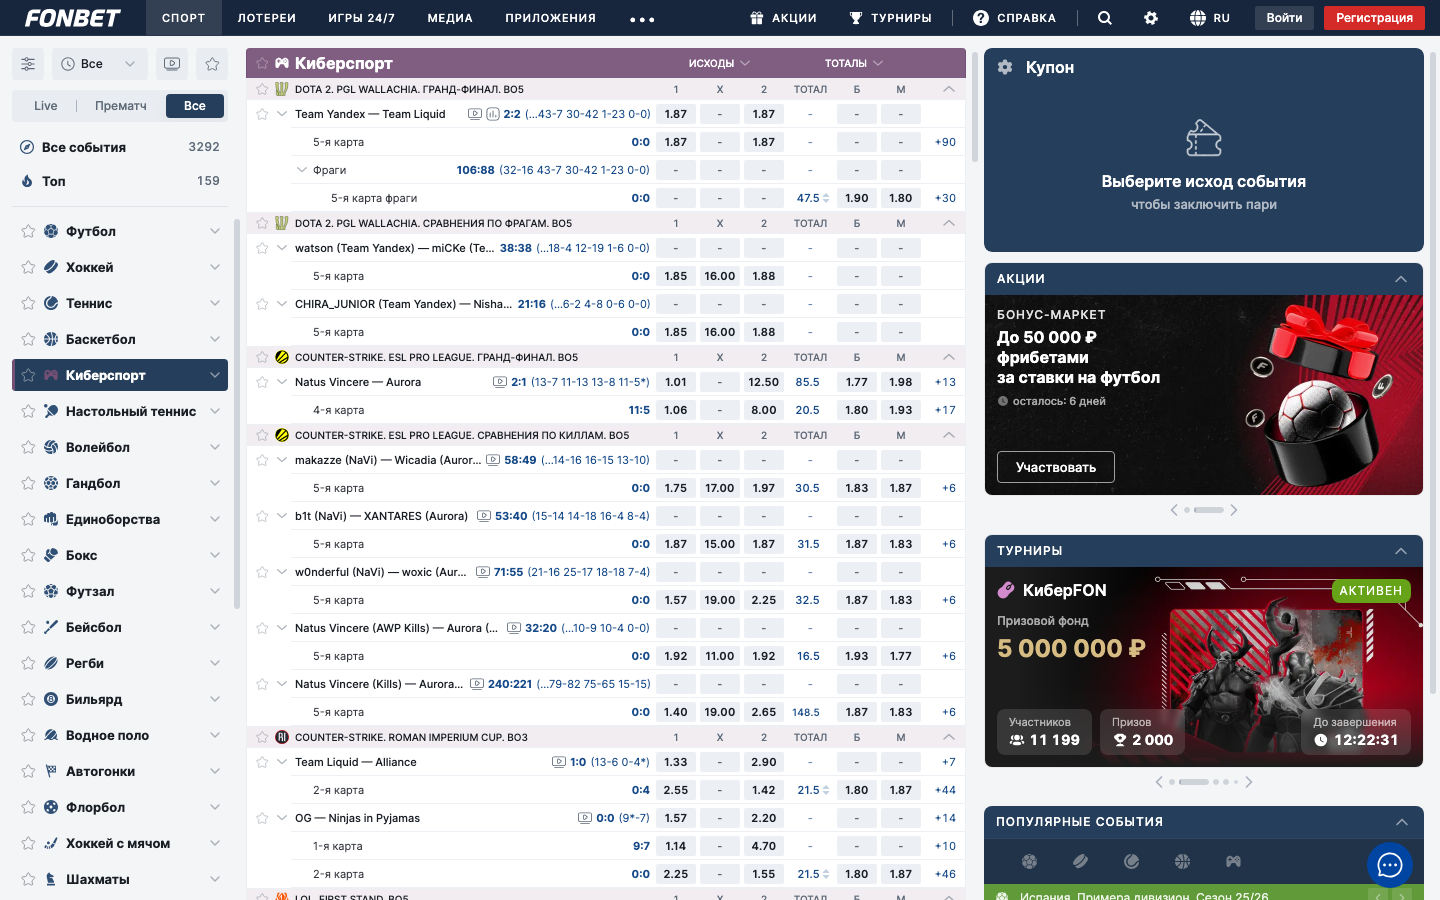Toggle favorite star for Team Yandex — Team Liquid

tap(262, 114)
